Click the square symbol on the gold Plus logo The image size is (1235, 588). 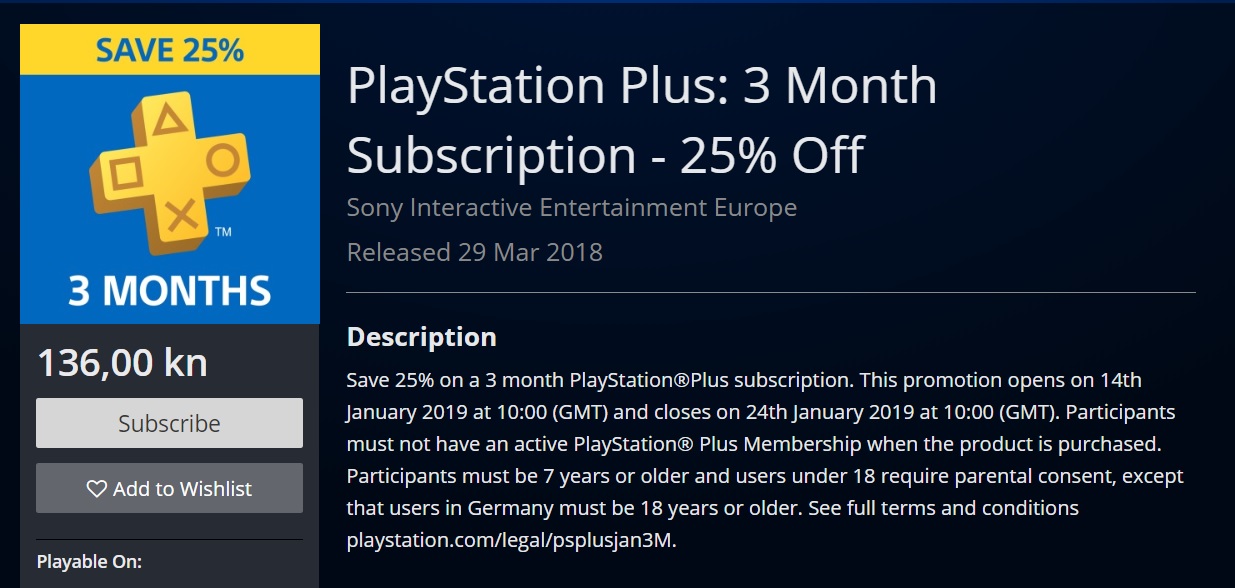click(x=126, y=174)
